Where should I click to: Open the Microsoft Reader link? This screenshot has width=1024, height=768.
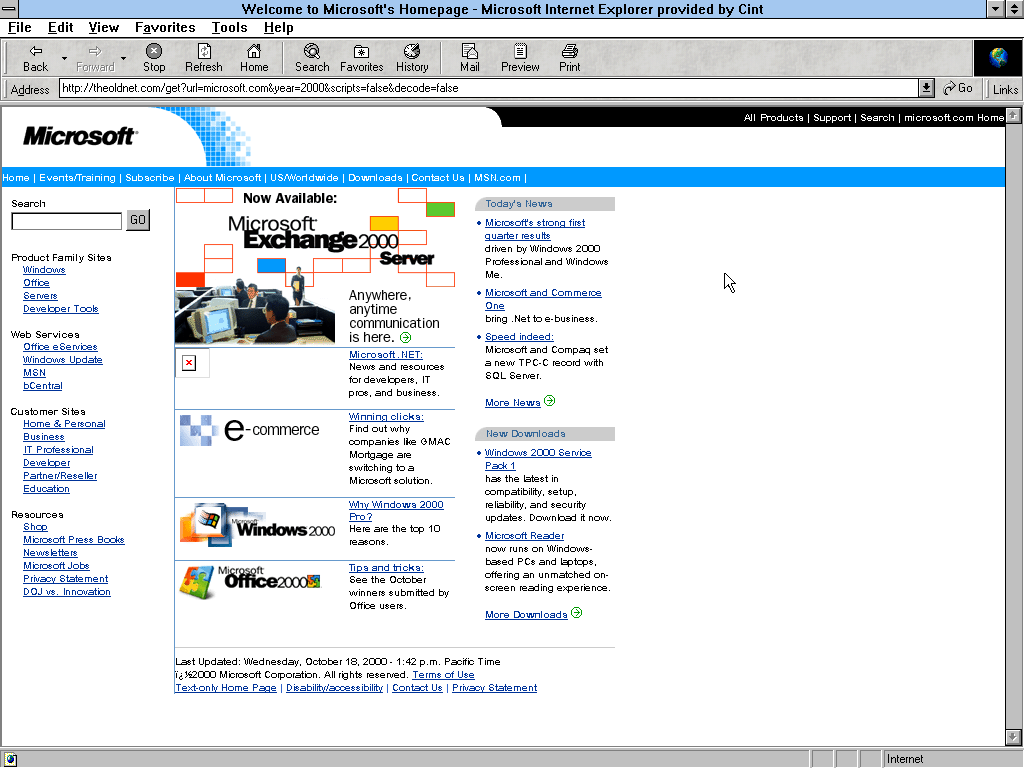[x=524, y=536]
